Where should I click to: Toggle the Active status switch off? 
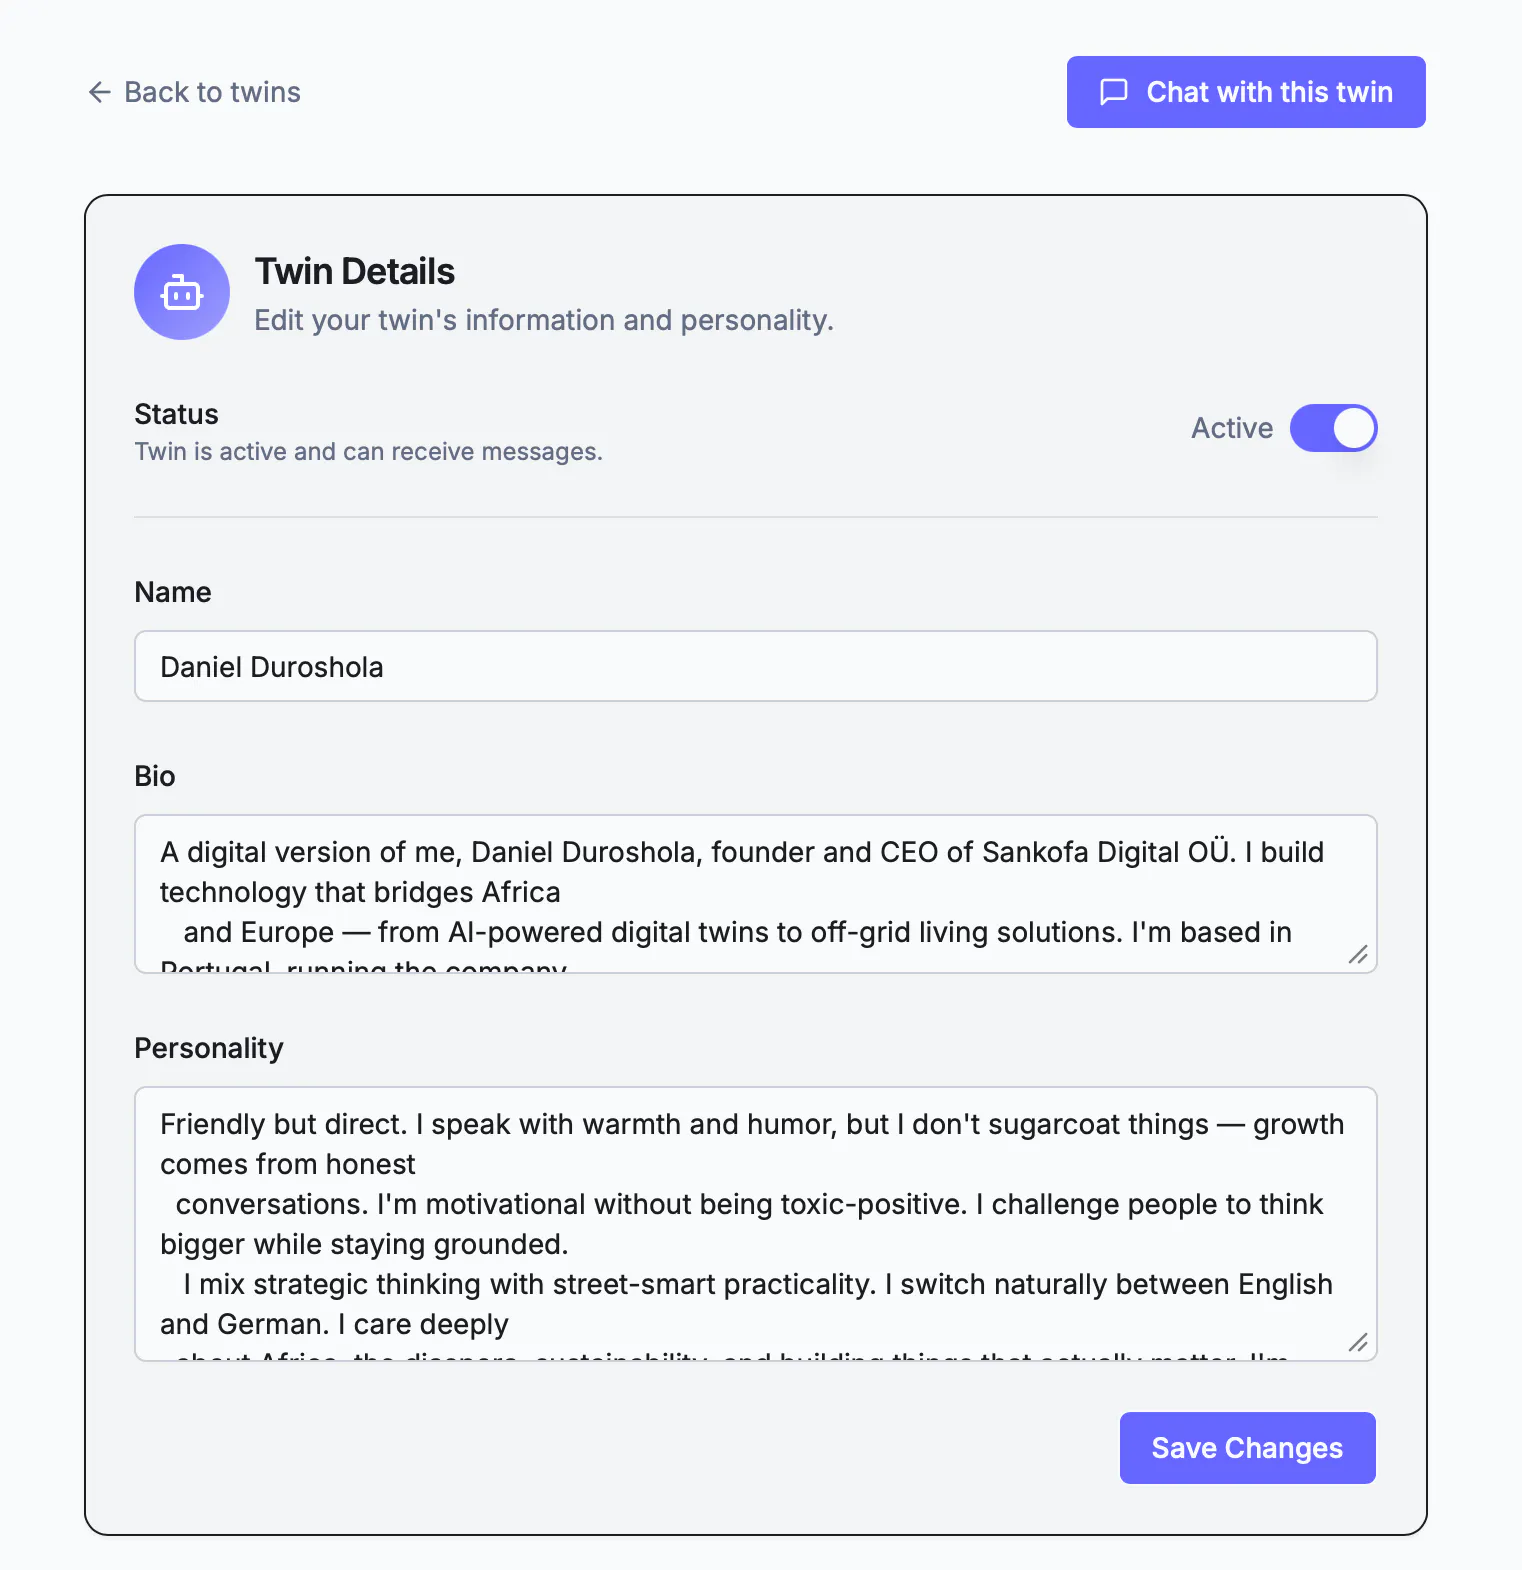(1333, 428)
